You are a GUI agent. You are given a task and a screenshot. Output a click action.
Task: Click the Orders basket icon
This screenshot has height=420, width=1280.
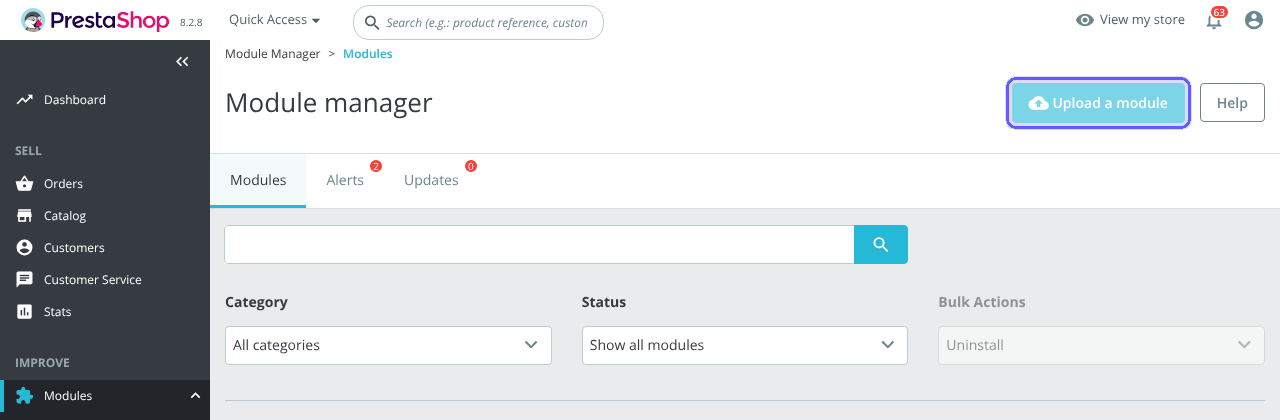[25, 184]
